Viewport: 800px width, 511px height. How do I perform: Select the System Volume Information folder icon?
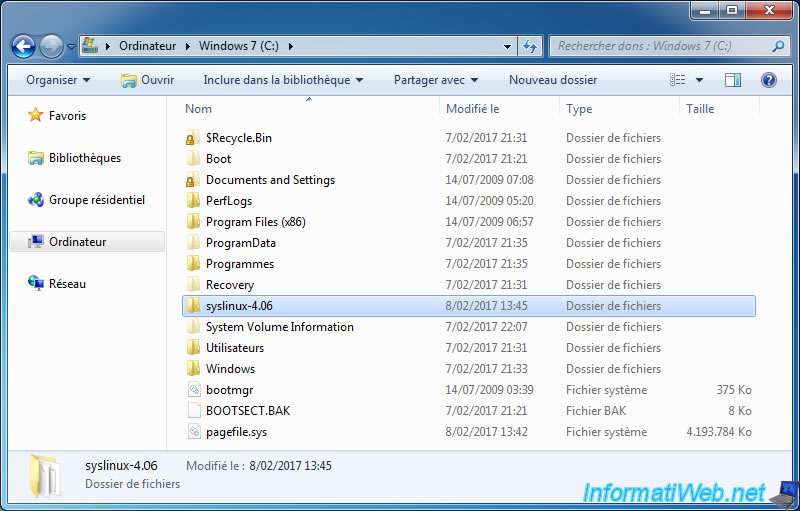(x=193, y=326)
